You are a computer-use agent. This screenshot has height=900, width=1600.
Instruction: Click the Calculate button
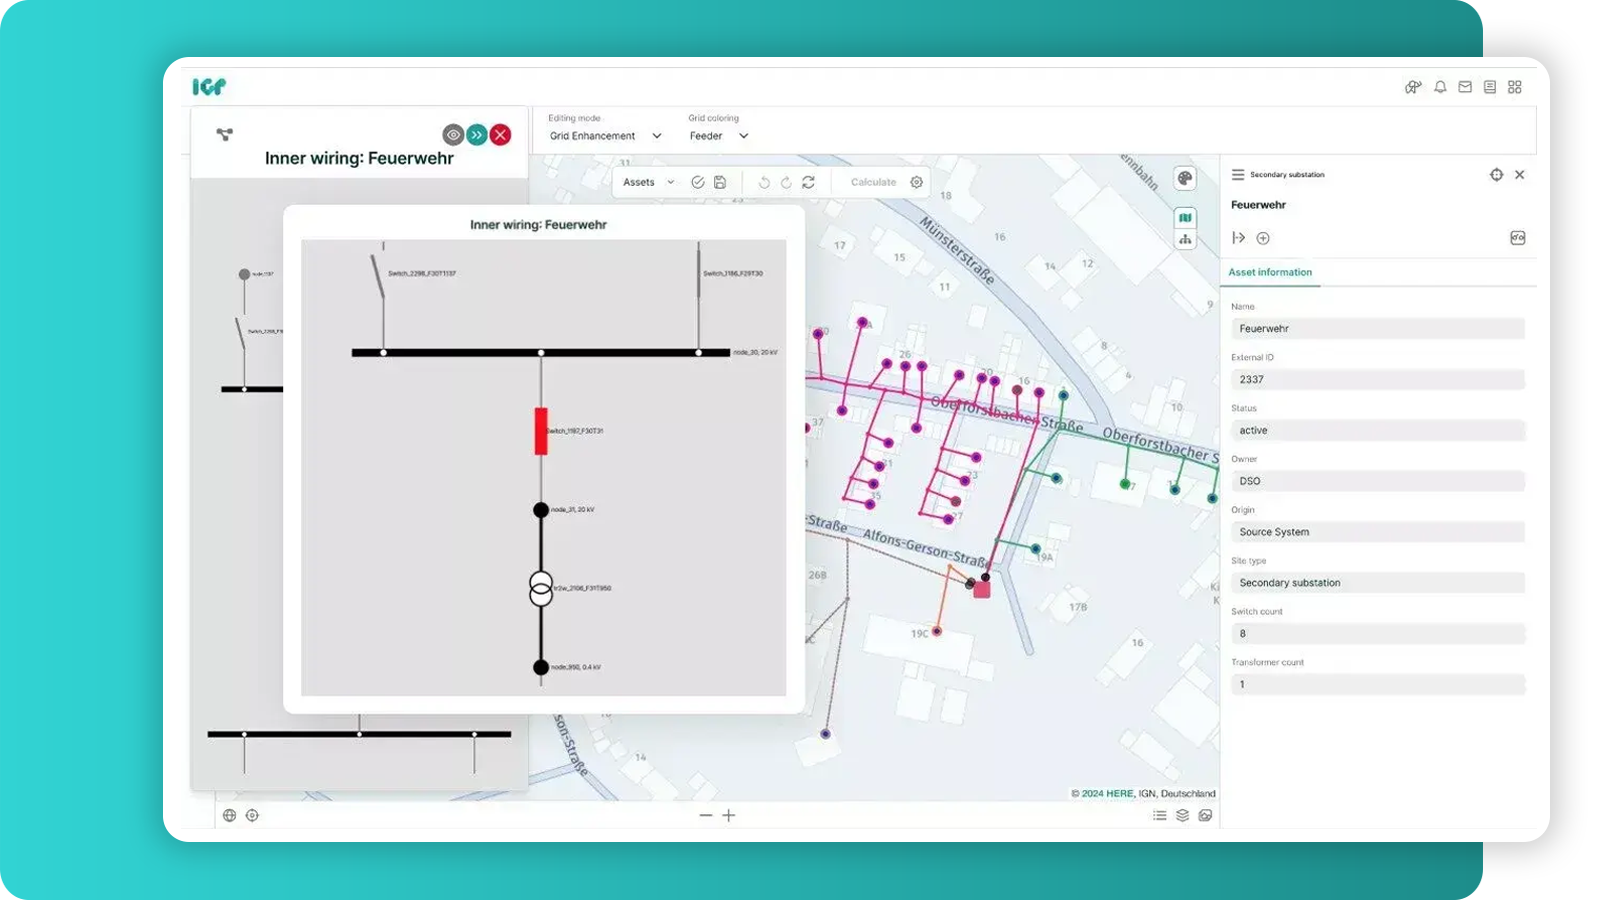click(873, 182)
